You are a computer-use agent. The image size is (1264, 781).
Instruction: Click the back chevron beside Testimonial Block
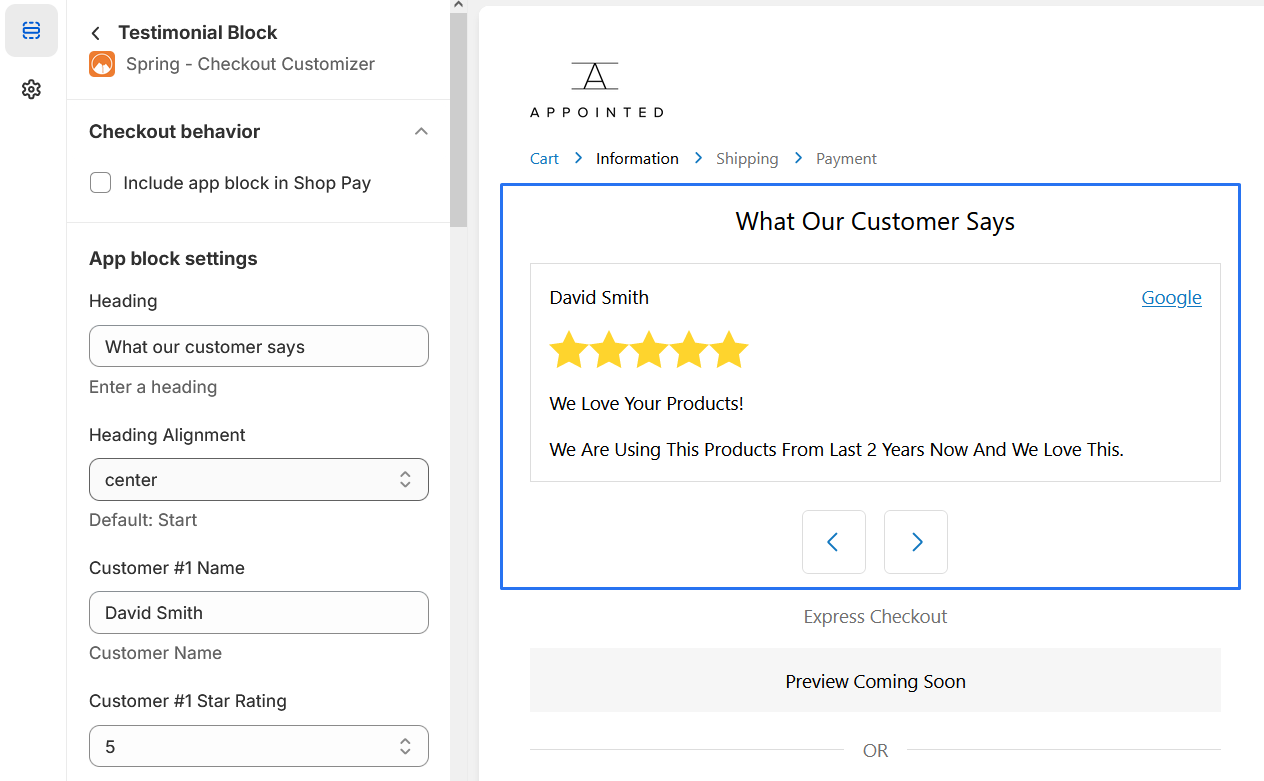95,32
